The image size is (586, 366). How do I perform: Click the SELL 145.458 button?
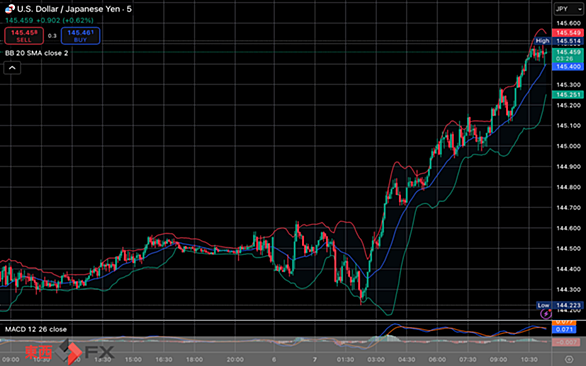point(24,36)
